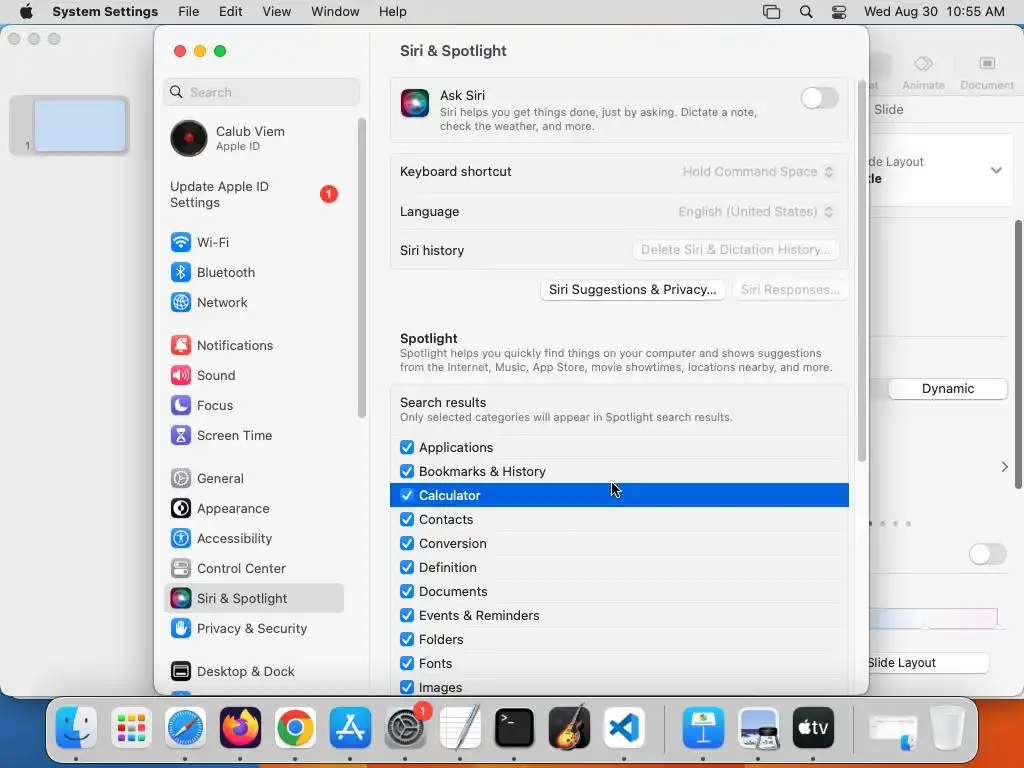Select Siri & Spotlight sidebar item
The image size is (1024, 768).
253,598
